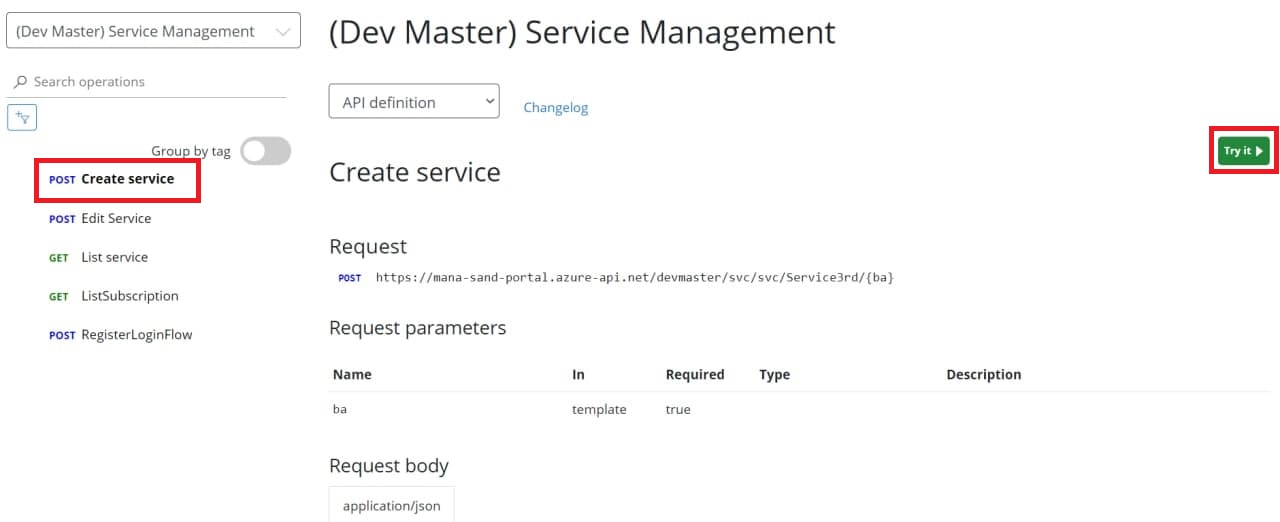Click the POST badge beside Edit Service

click(x=62, y=219)
